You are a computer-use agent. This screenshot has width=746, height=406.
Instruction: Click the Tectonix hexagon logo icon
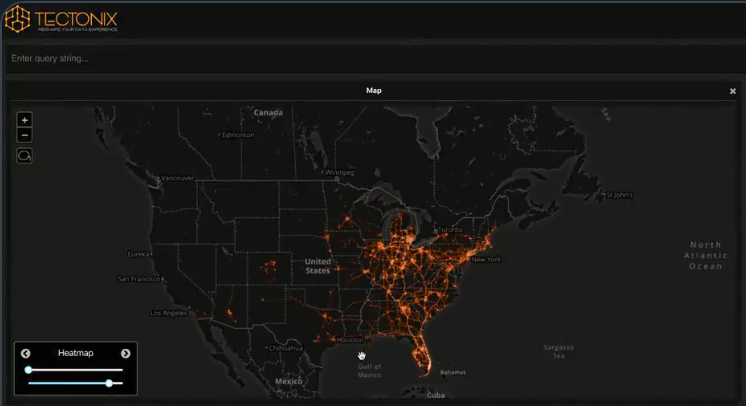pyautogui.click(x=18, y=19)
